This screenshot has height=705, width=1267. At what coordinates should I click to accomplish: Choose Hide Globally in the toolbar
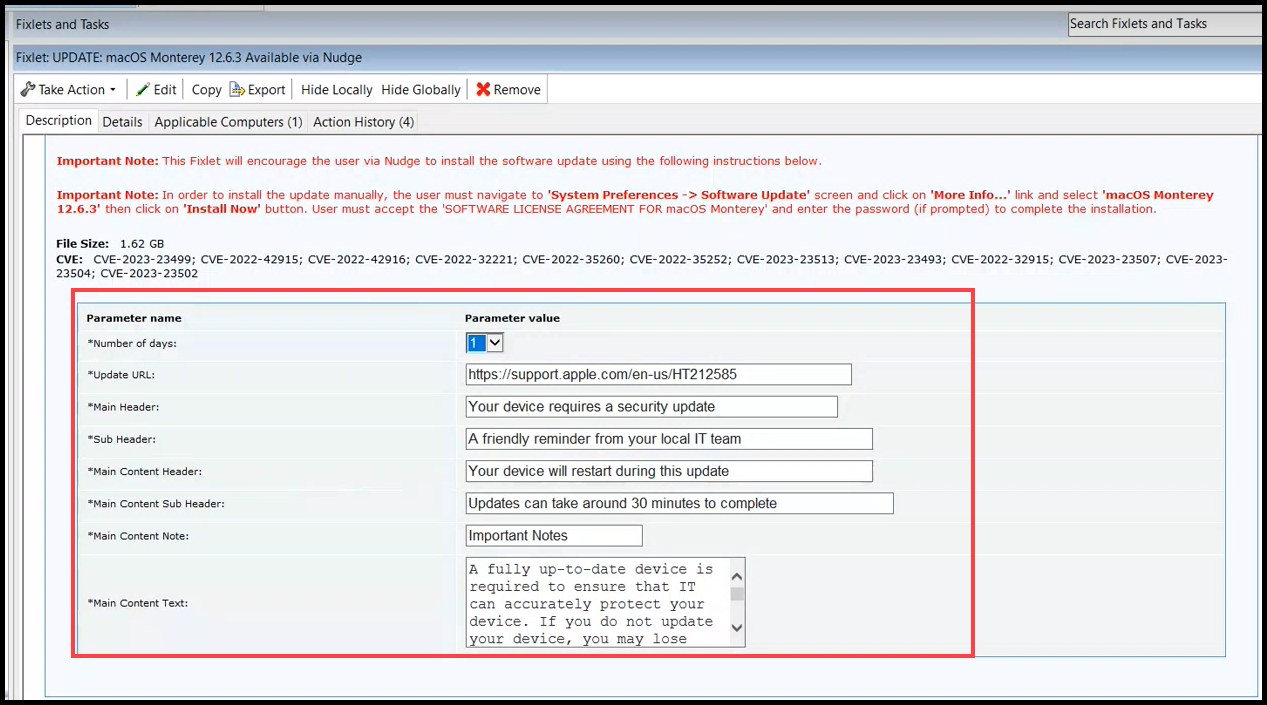click(421, 90)
